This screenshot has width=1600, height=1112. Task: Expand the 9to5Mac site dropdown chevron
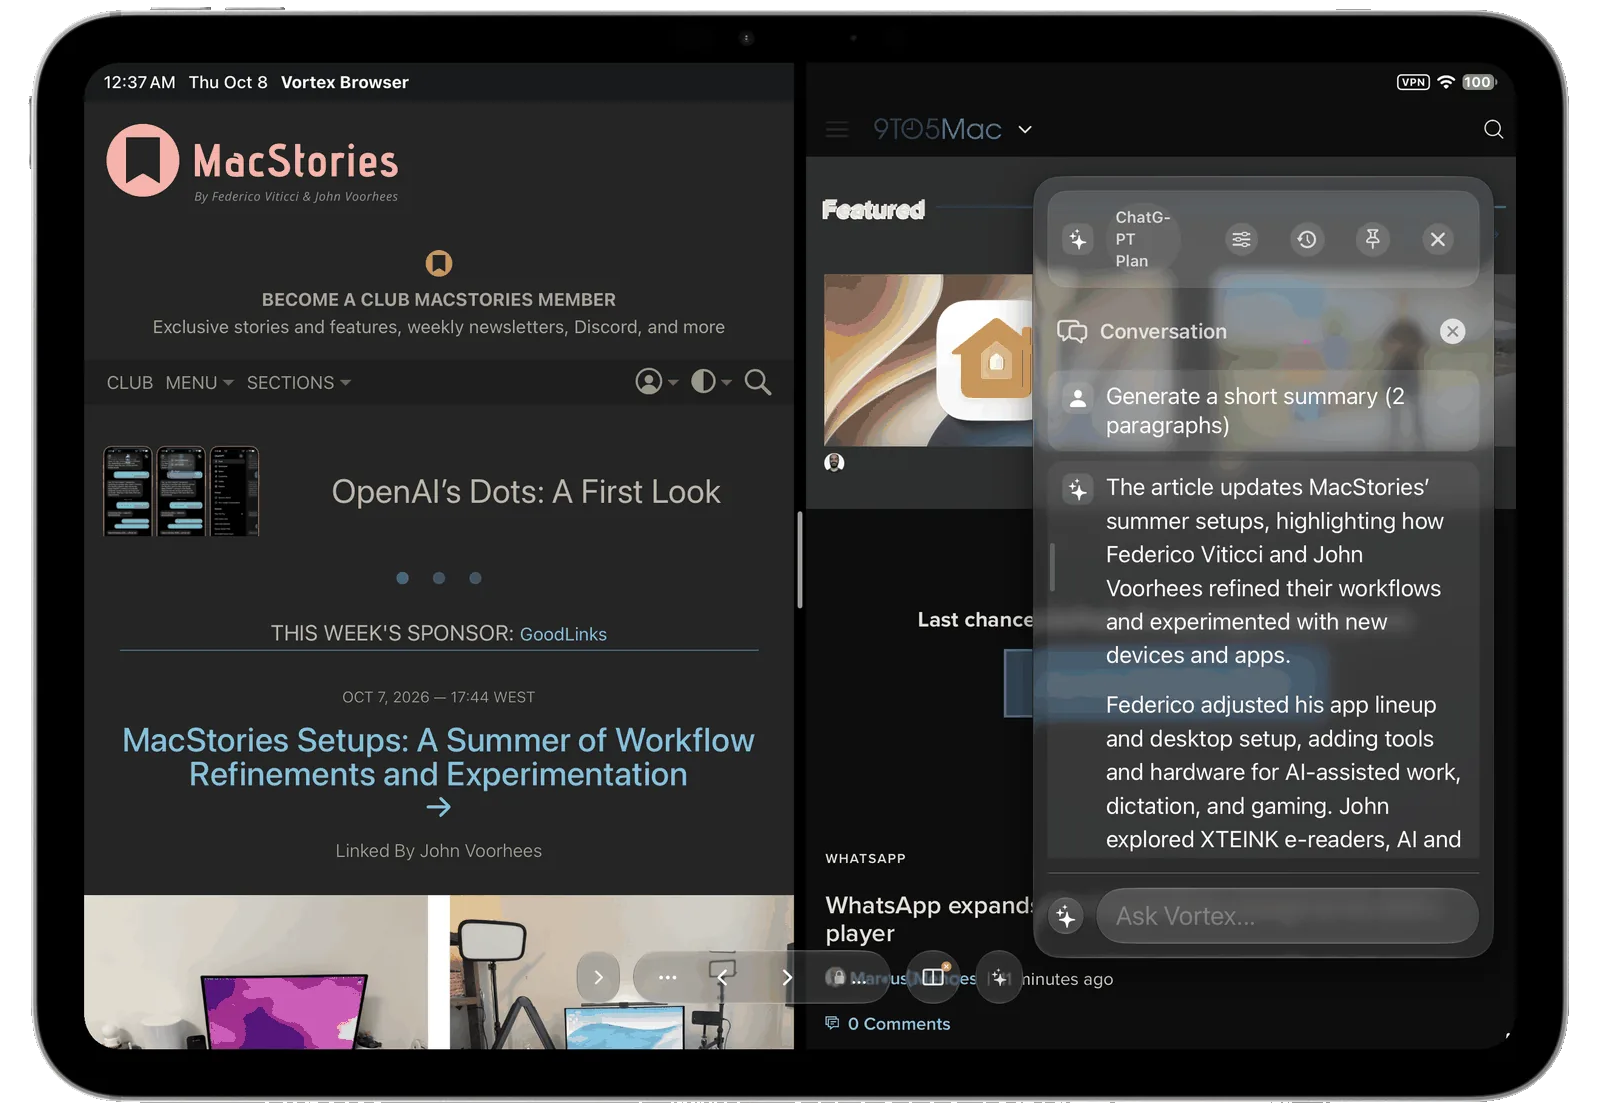point(1025,130)
